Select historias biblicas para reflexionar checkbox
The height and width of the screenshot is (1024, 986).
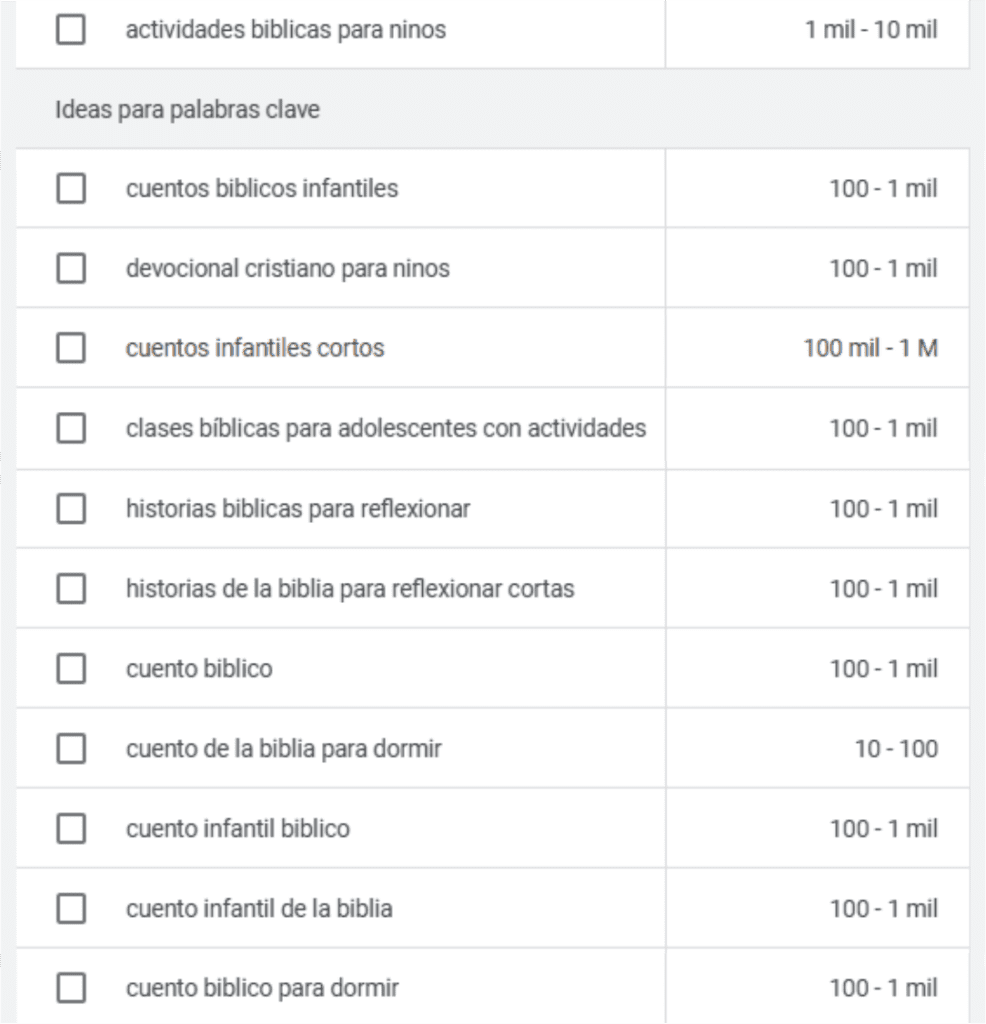71,509
